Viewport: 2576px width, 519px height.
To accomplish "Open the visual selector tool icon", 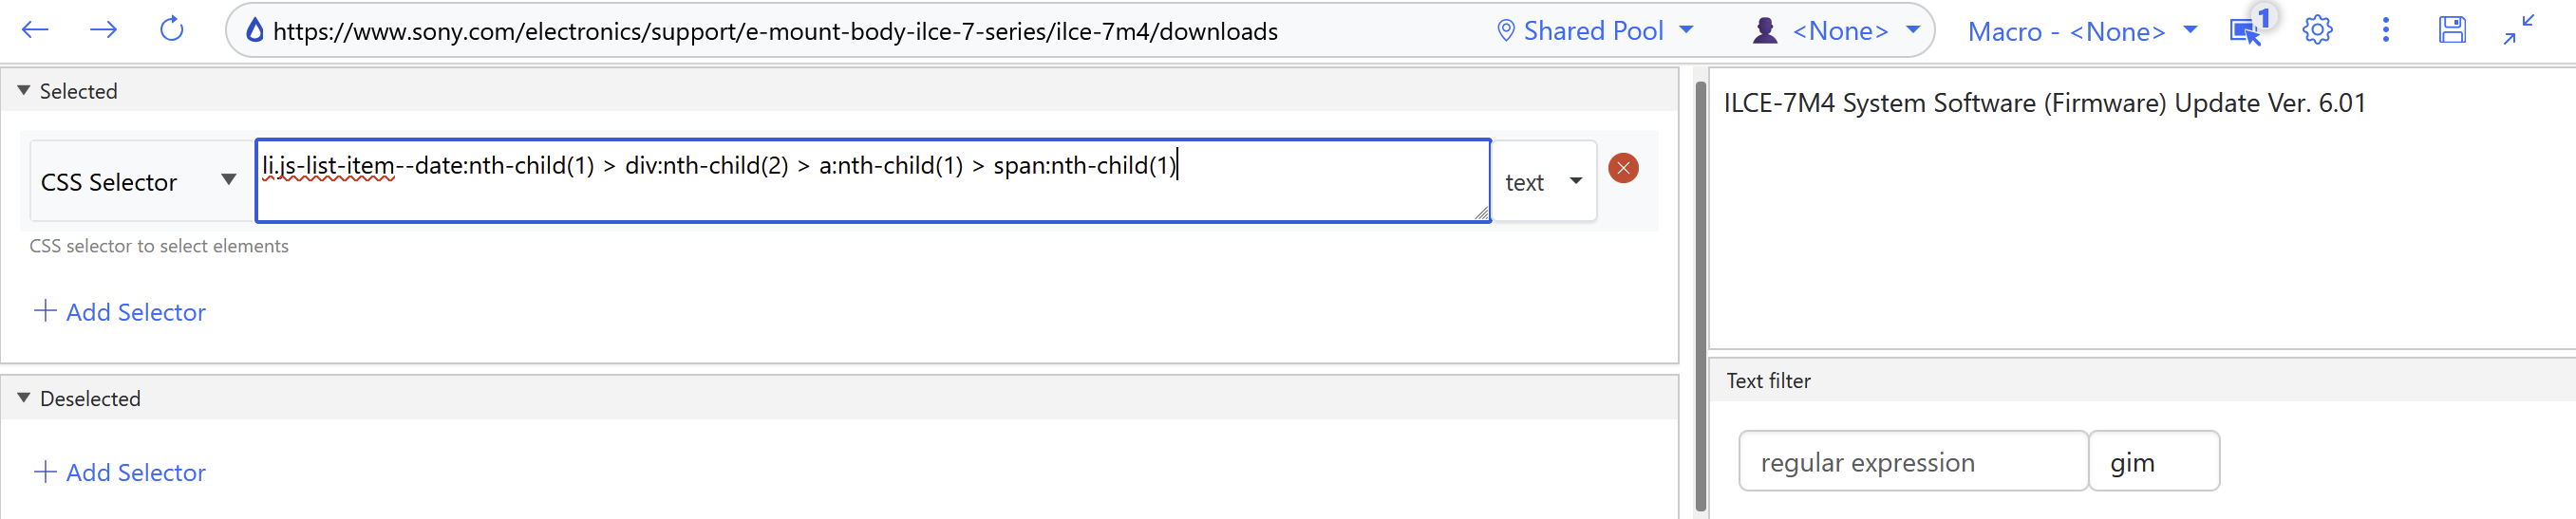I will [x=2245, y=31].
